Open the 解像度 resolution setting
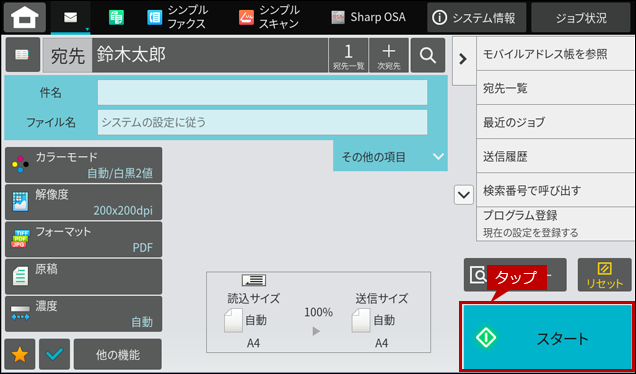The image size is (636, 374). pyautogui.click(x=84, y=202)
